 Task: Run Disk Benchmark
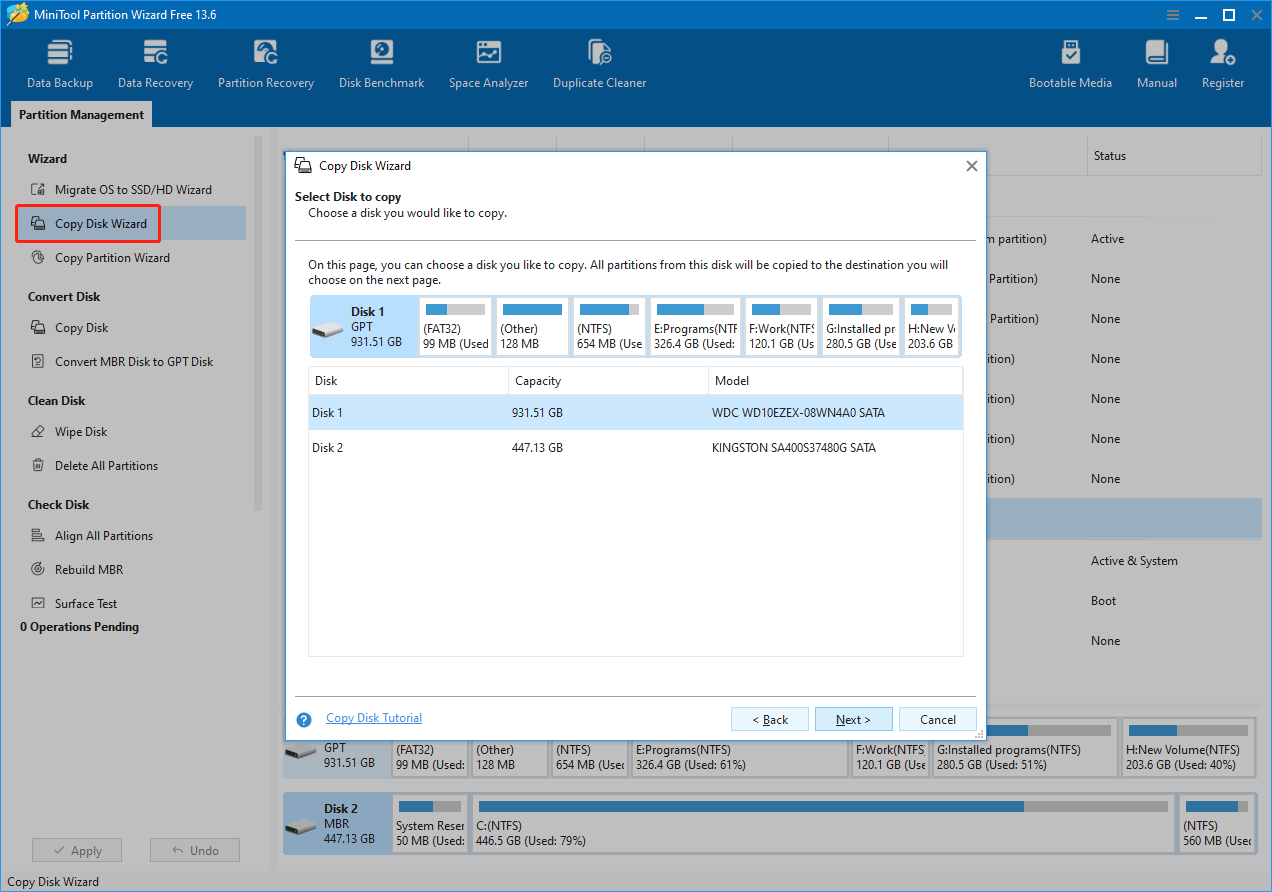pyautogui.click(x=382, y=65)
